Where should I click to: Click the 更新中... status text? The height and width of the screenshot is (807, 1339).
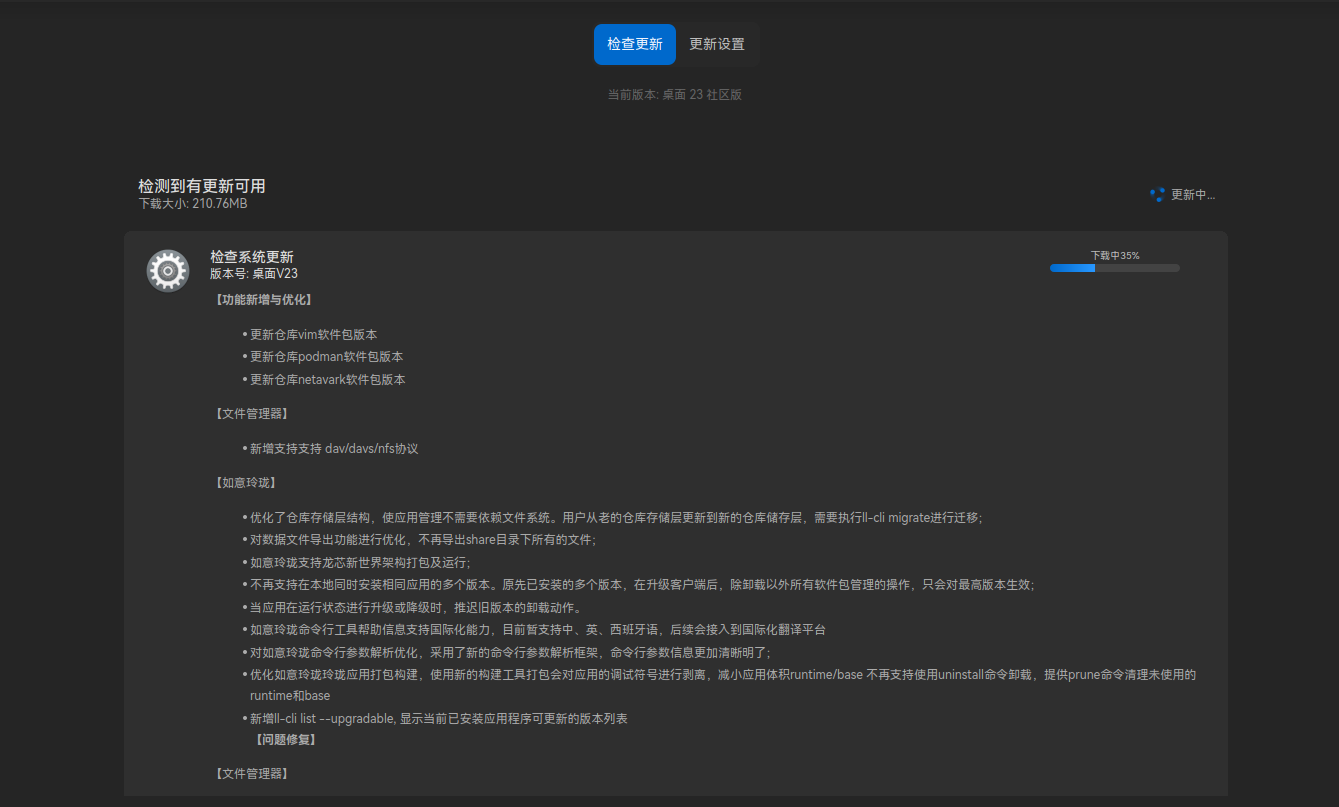(x=1193, y=195)
